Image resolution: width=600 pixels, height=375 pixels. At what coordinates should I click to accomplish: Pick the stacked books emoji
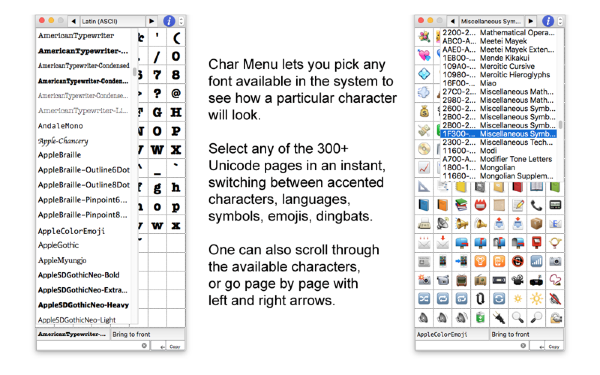coord(461,205)
